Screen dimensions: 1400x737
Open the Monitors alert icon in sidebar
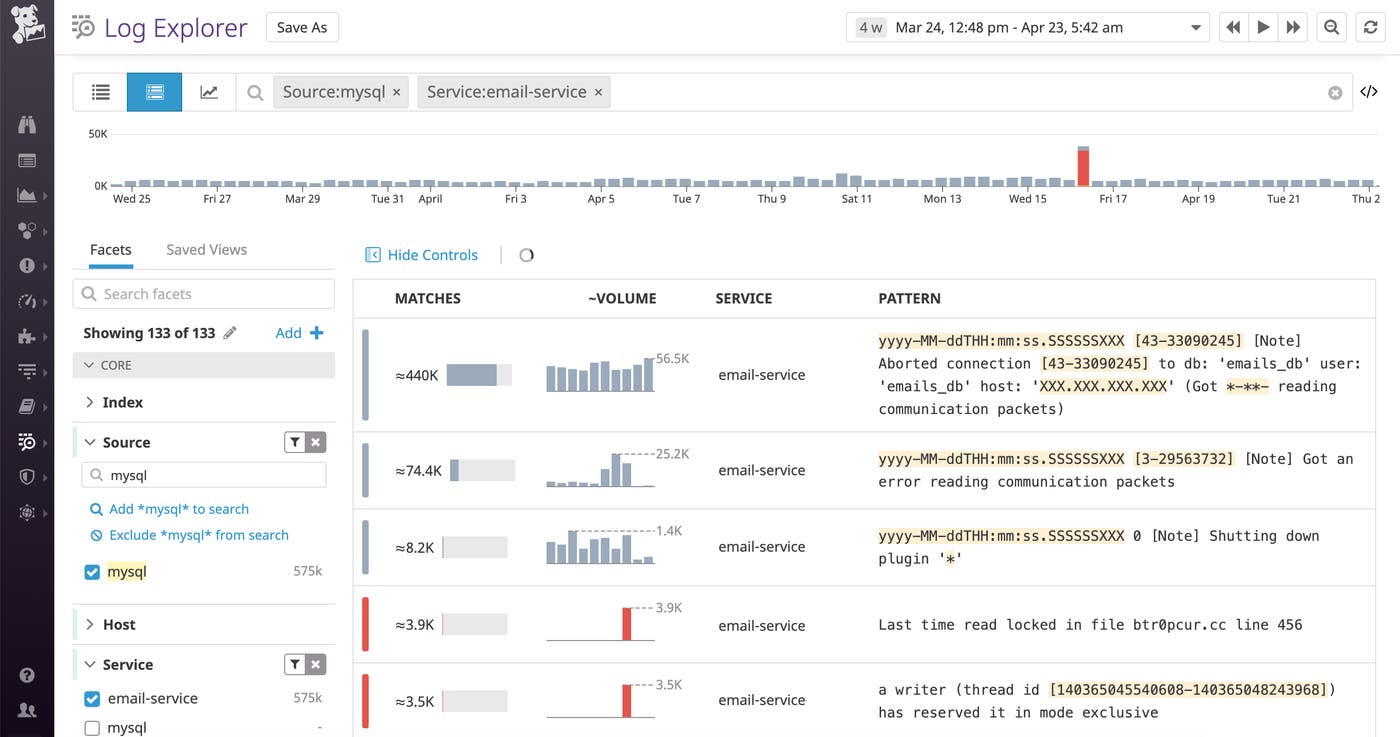click(26, 264)
